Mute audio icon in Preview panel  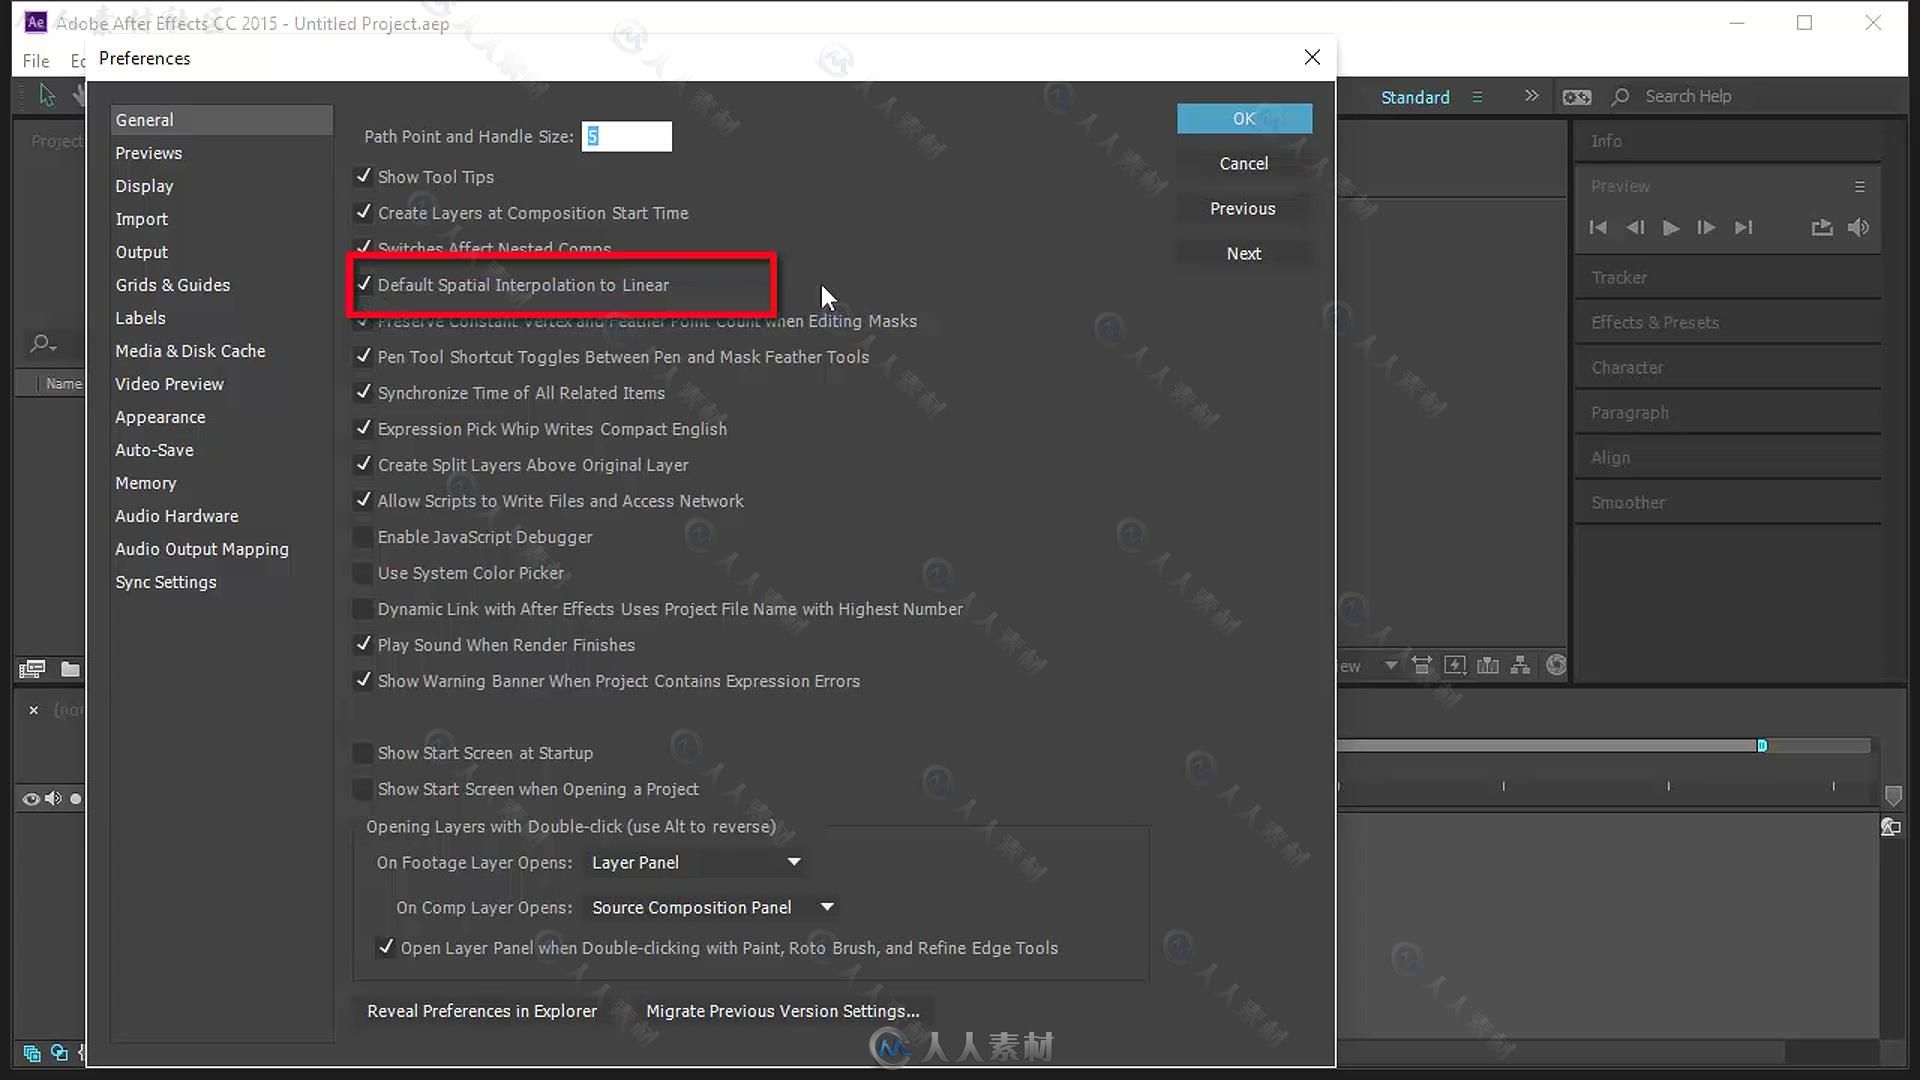[1858, 228]
